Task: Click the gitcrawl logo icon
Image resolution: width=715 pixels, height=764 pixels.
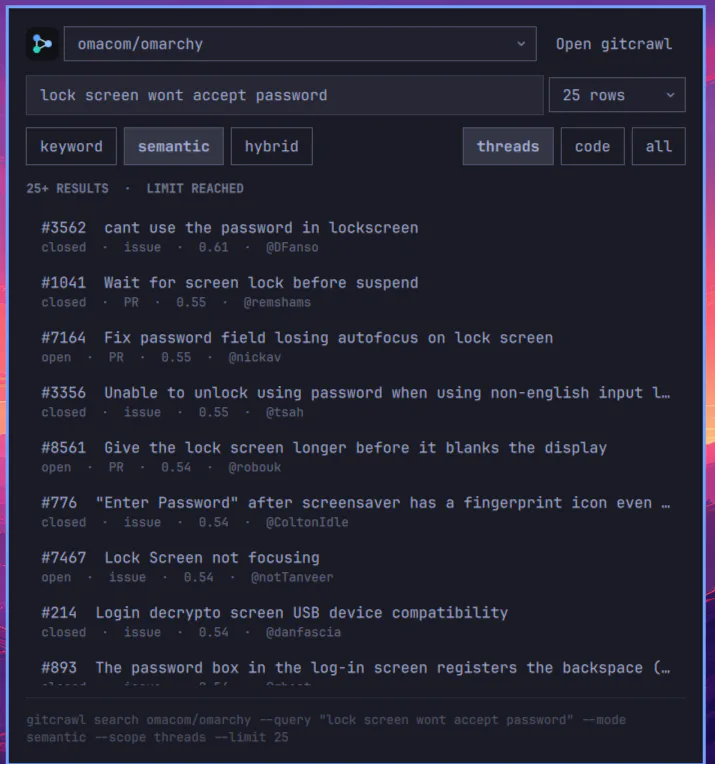Action: (x=42, y=44)
